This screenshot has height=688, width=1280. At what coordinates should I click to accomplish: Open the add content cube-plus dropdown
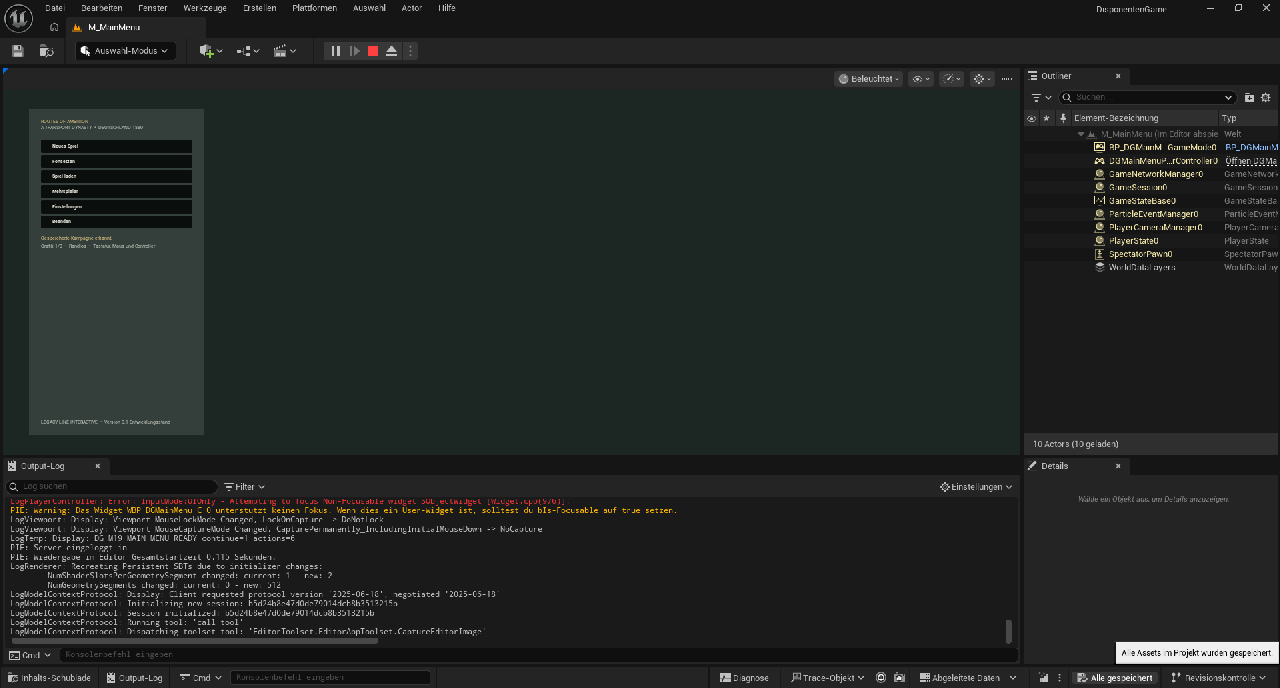pos(211,51)
